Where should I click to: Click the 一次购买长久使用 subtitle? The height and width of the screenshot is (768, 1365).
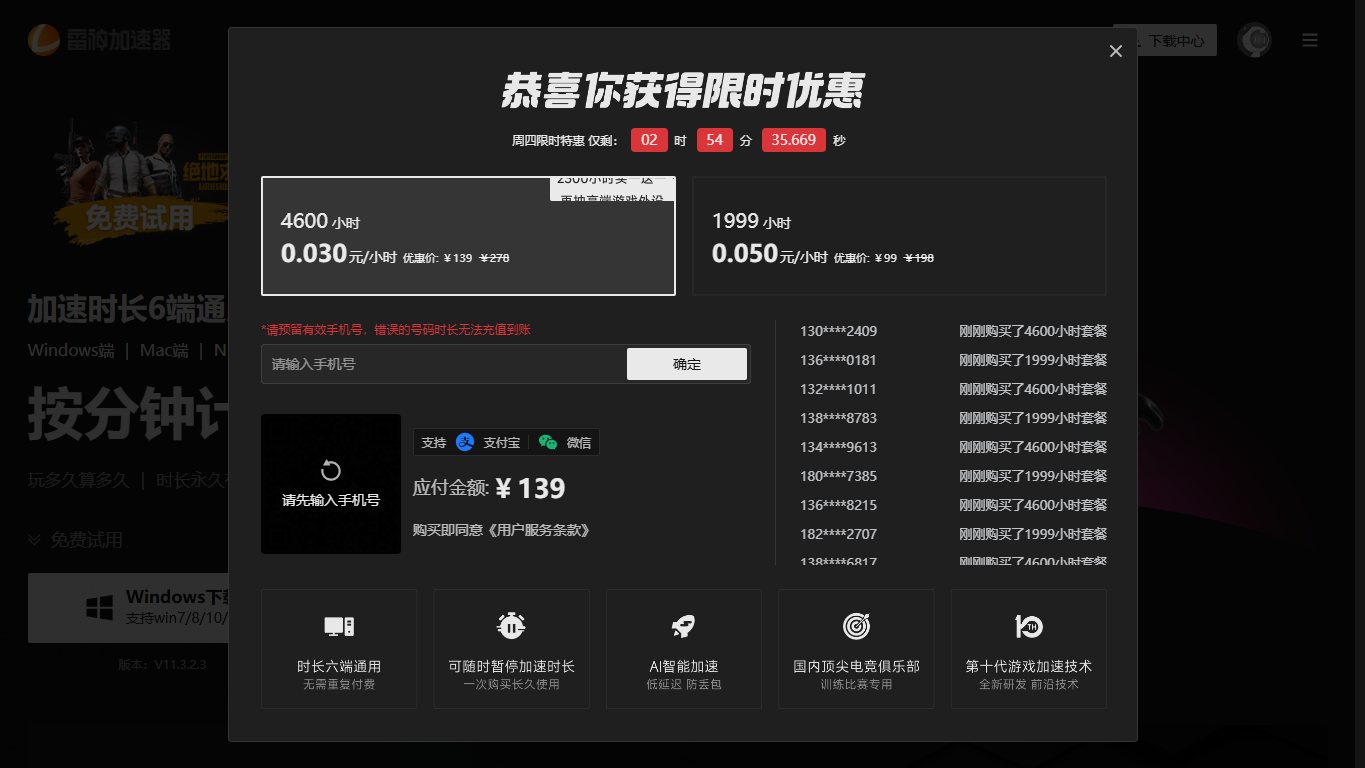(x=511, y=685)
